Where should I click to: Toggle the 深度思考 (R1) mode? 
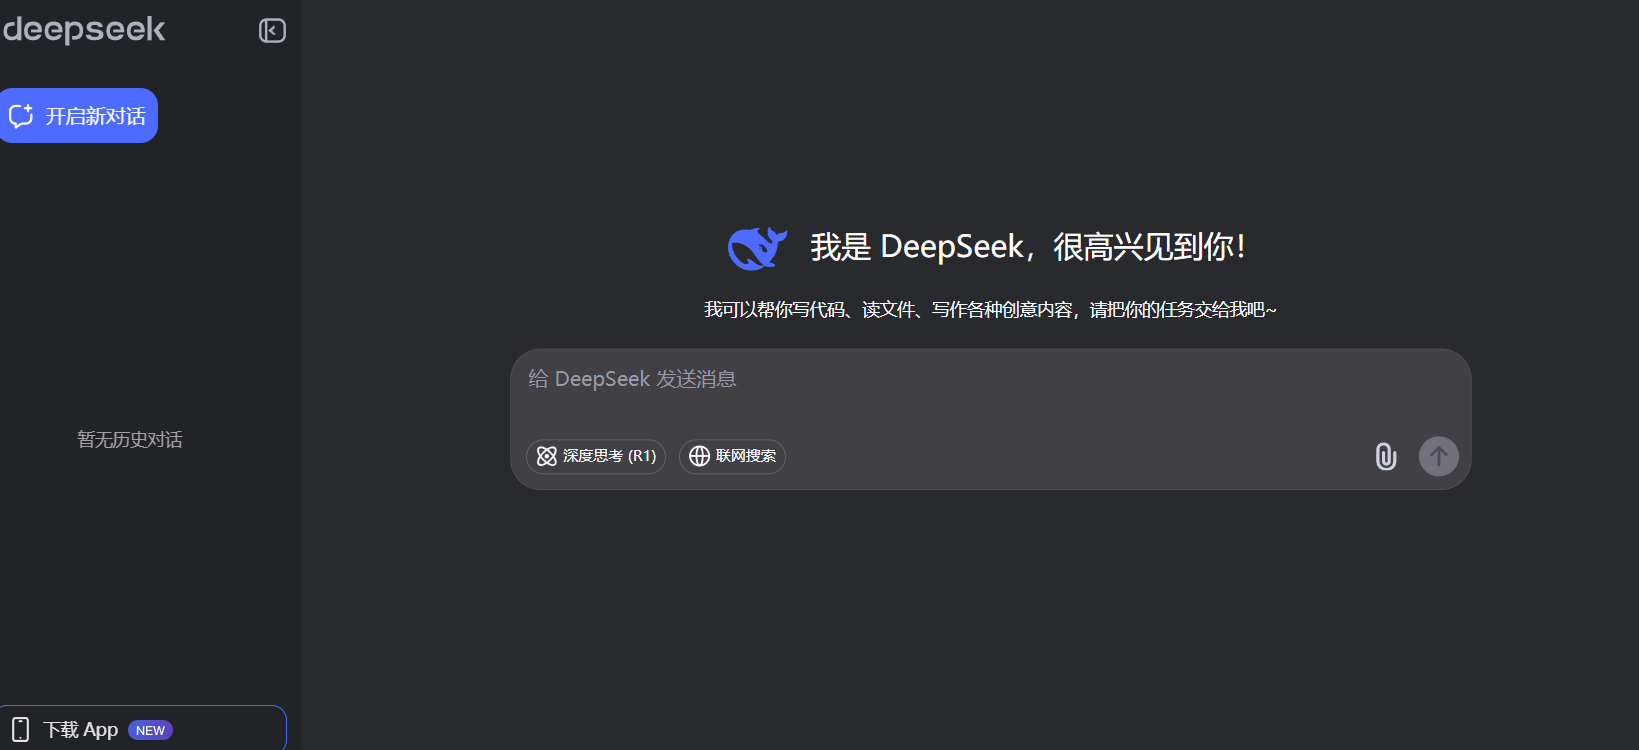pyautogui.click(x=596, y=456)
